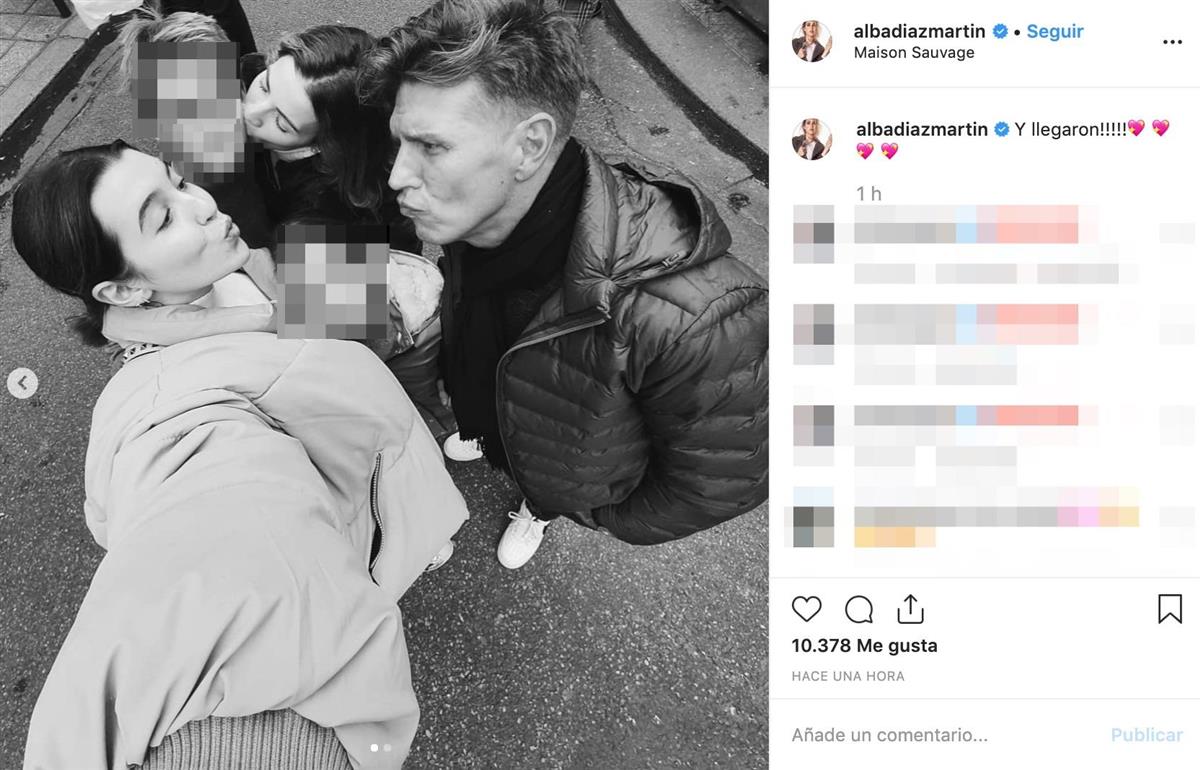The width and height of the screenshot is (1200, 770).
Task: Select the second carousel dot indicator
Action: click(388, 747)
